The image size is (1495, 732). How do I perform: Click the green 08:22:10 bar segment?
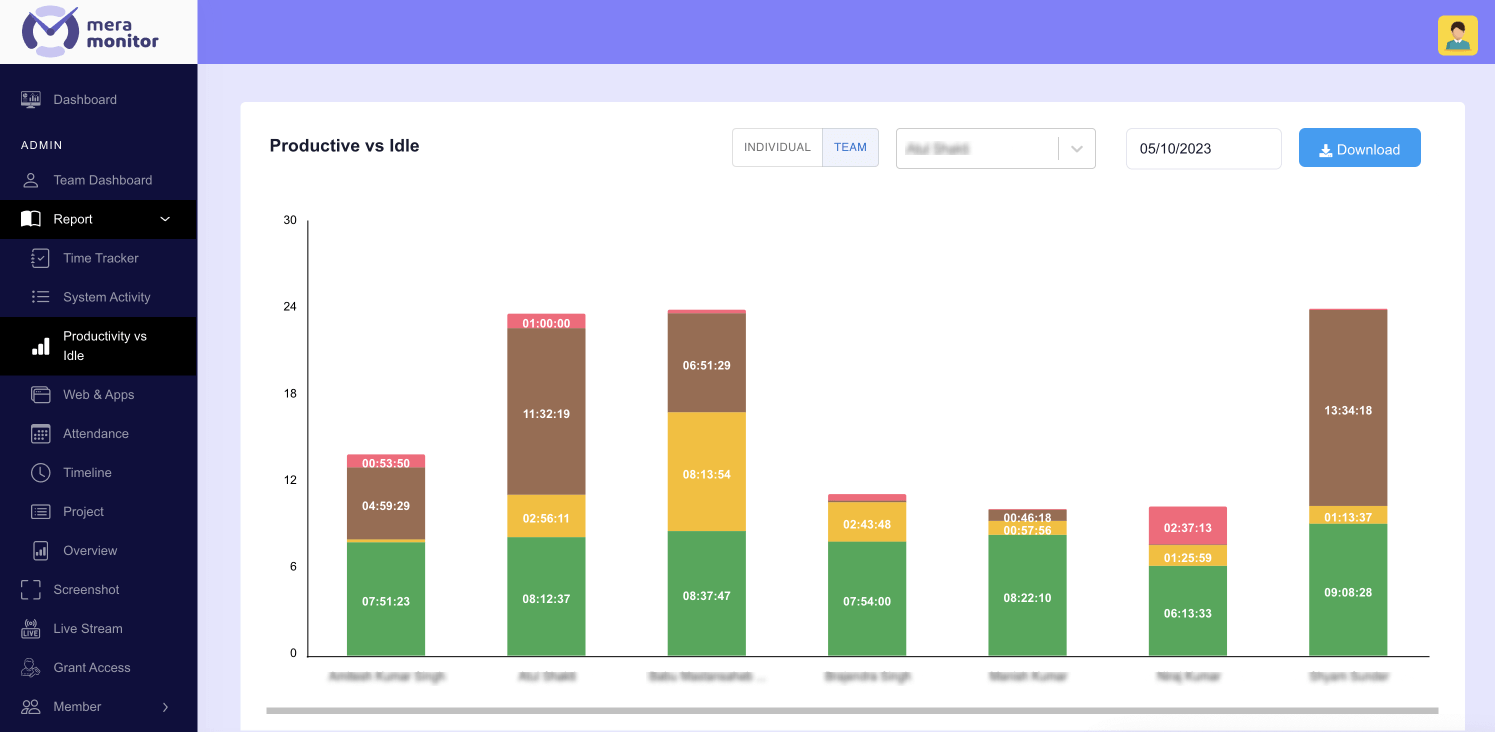(1027, 596)
